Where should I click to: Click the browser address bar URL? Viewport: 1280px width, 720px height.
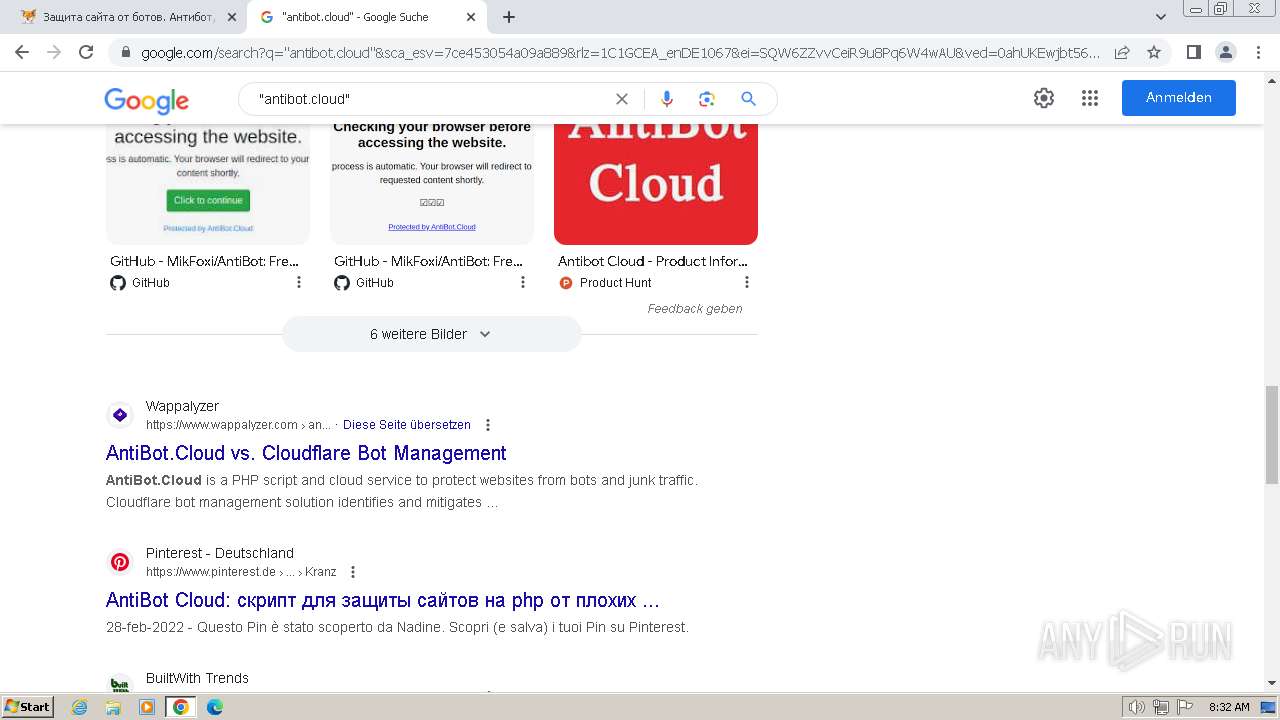[x=620, y=52]
